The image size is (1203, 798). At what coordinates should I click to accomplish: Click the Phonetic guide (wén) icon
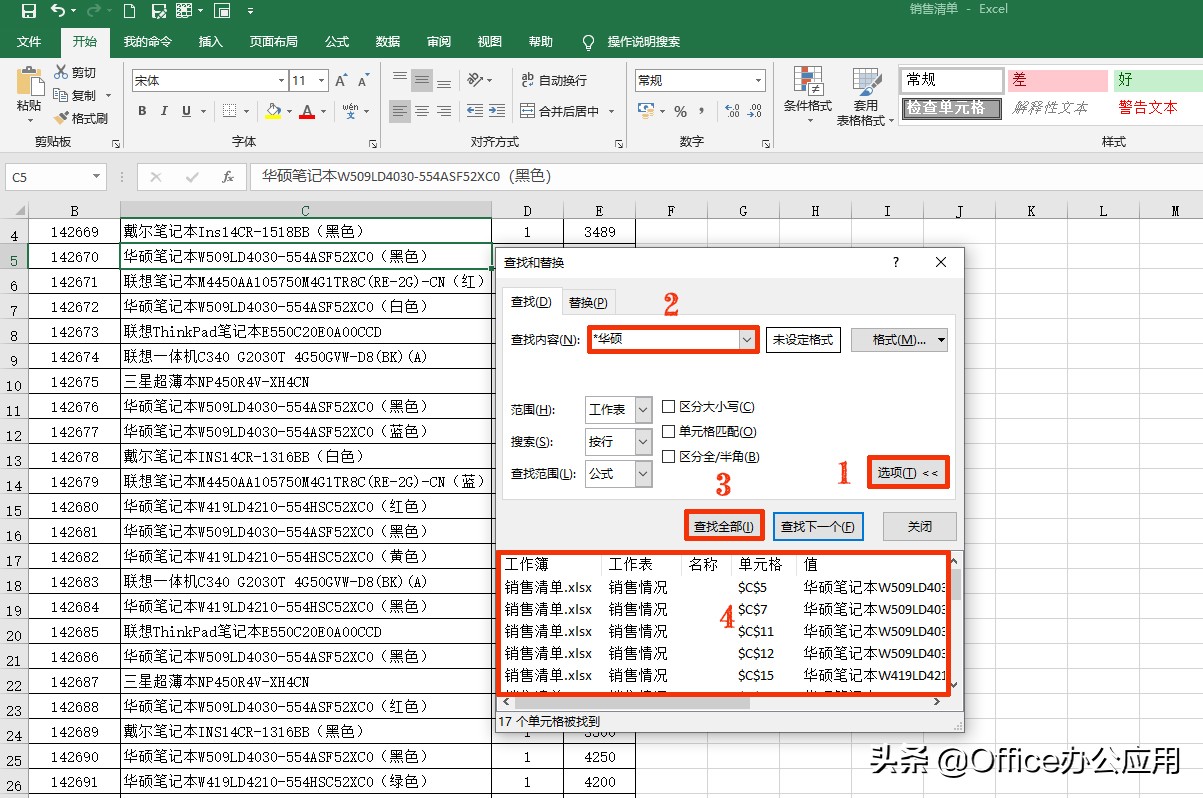350,111
